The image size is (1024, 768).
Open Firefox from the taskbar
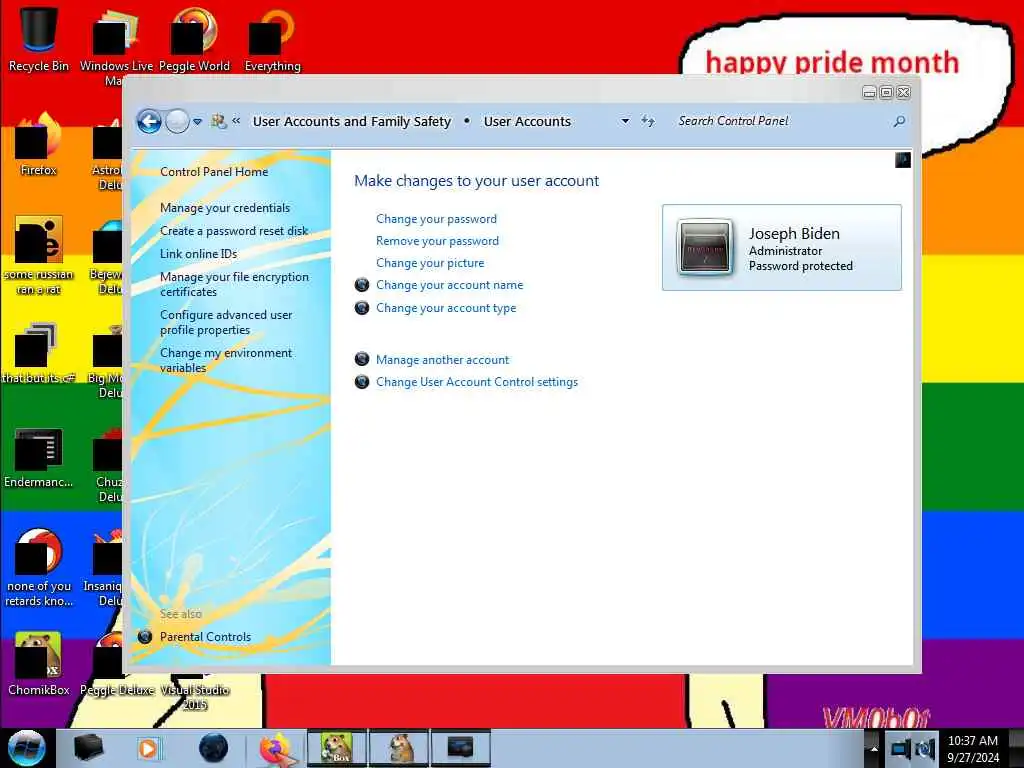[276, 748]
